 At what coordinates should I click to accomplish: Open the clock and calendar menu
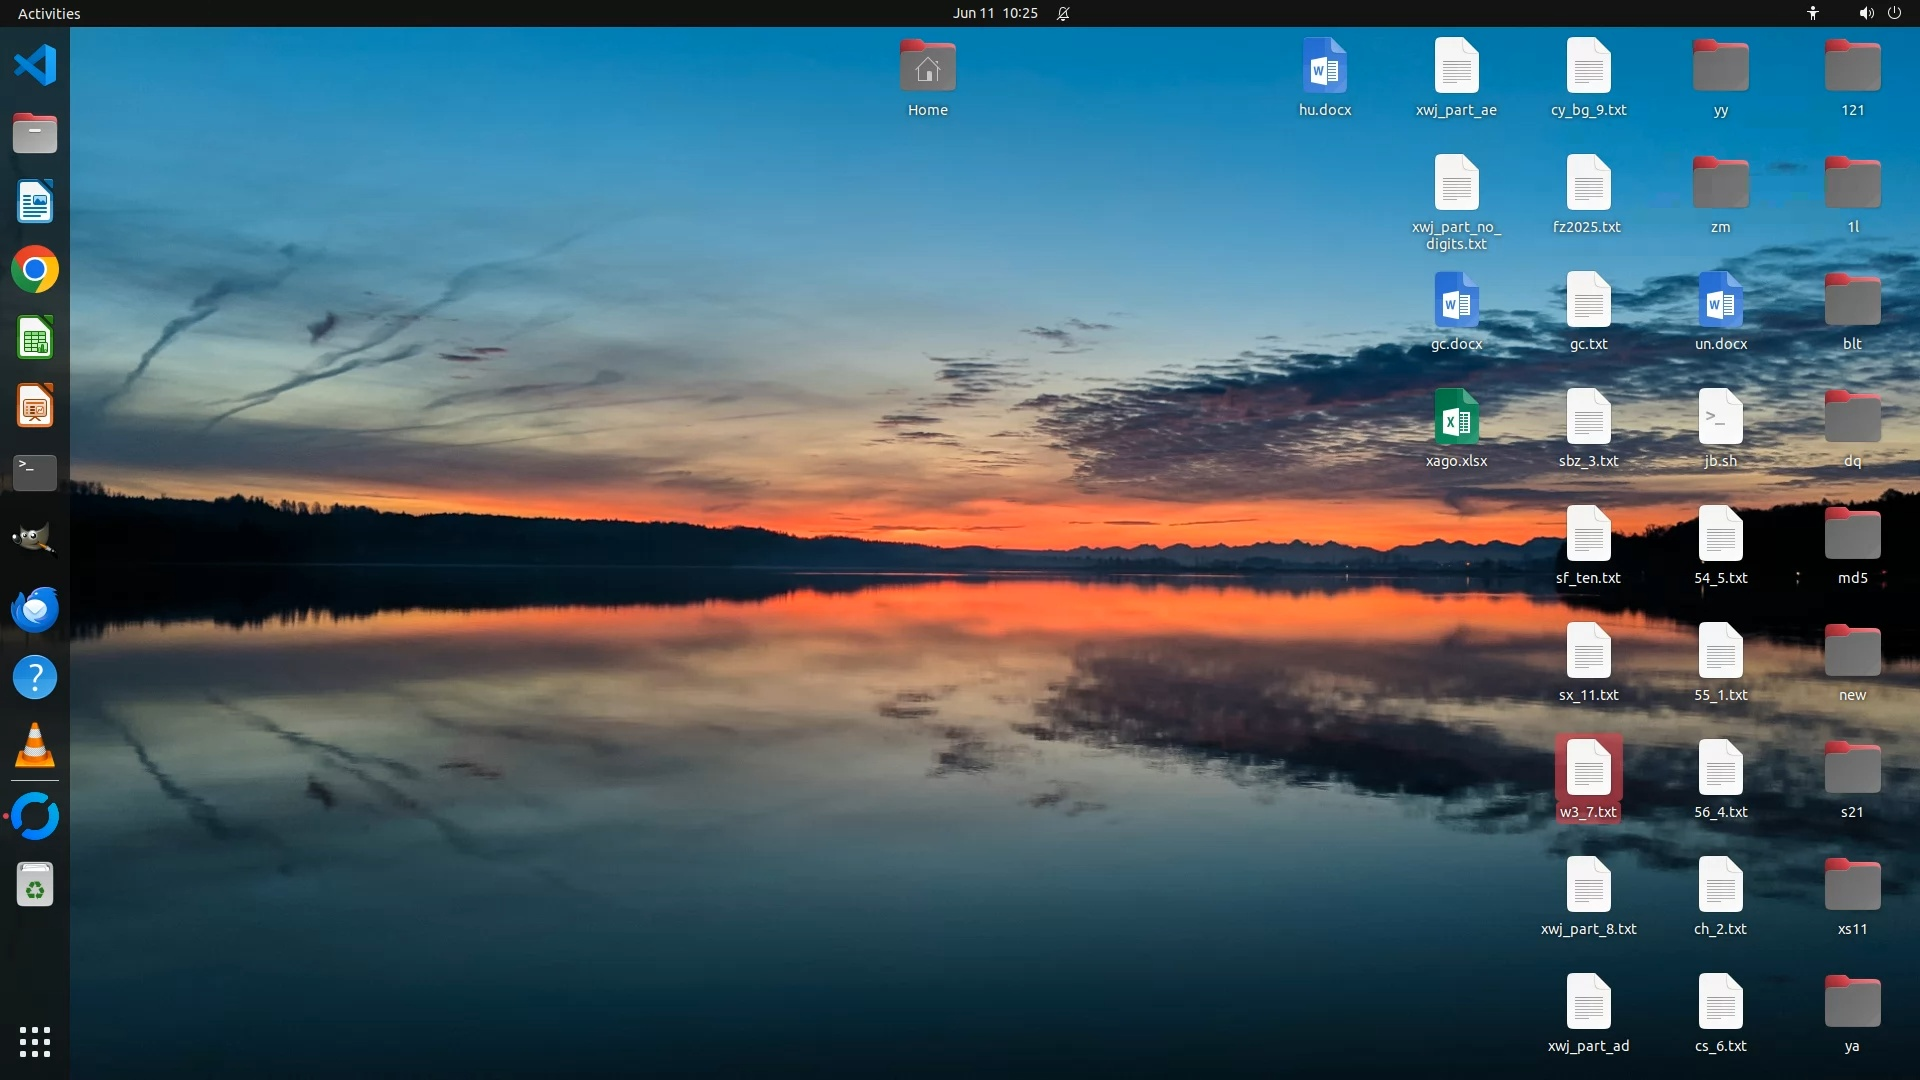(994, 13)
